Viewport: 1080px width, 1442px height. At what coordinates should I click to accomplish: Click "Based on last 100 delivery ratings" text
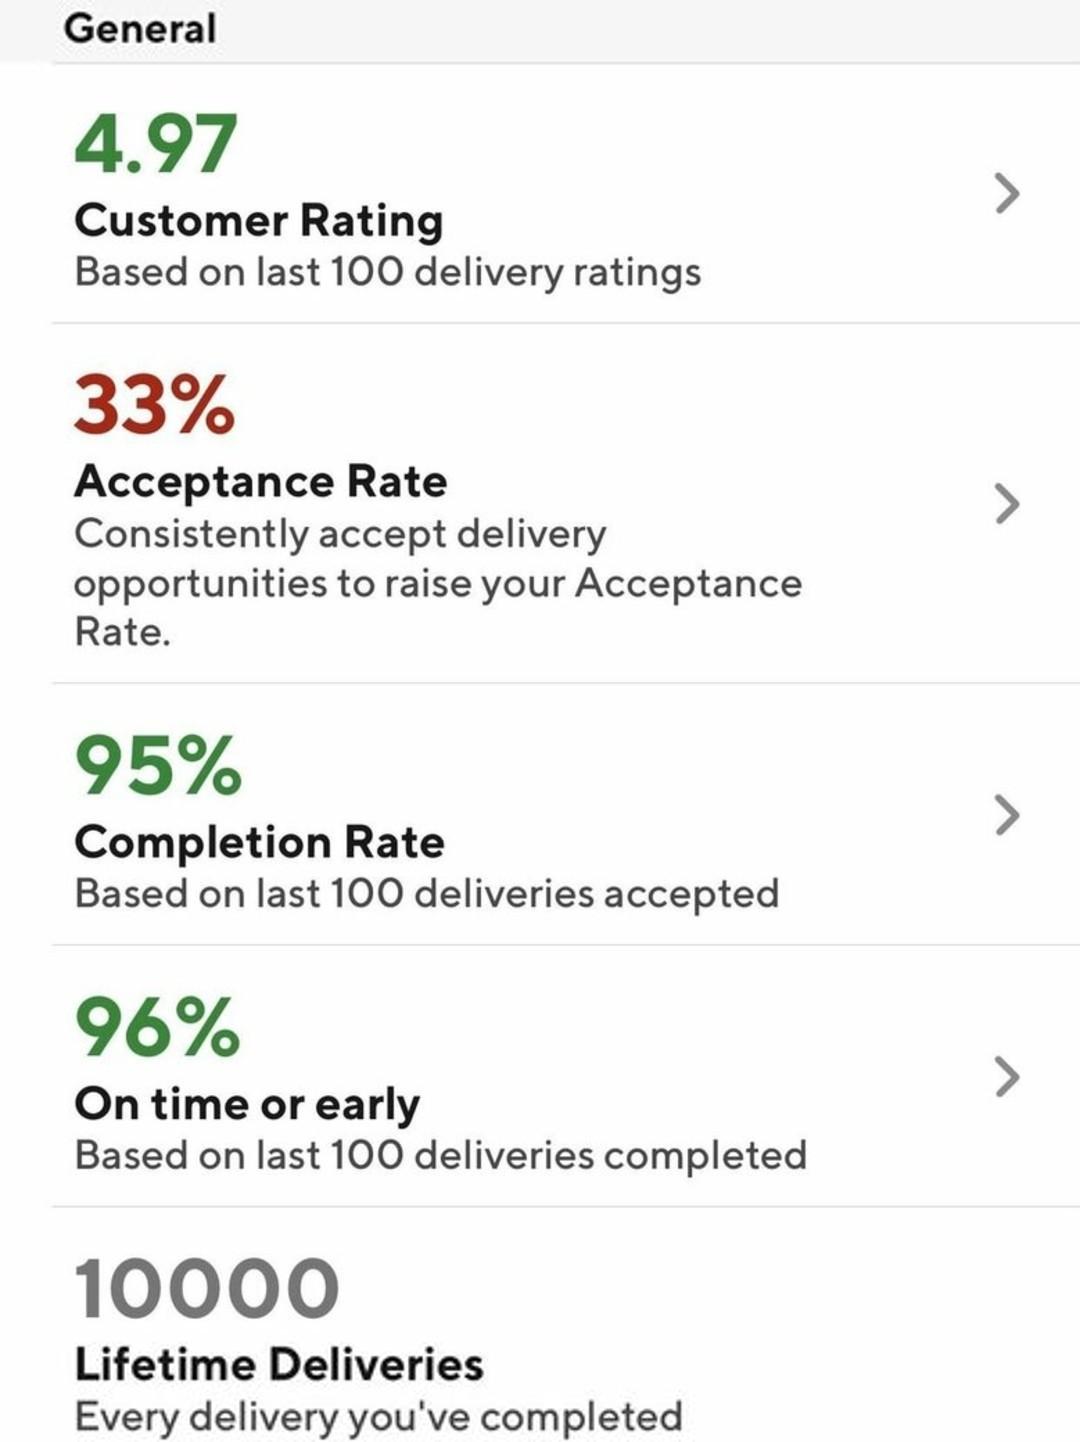coord(388,272)
